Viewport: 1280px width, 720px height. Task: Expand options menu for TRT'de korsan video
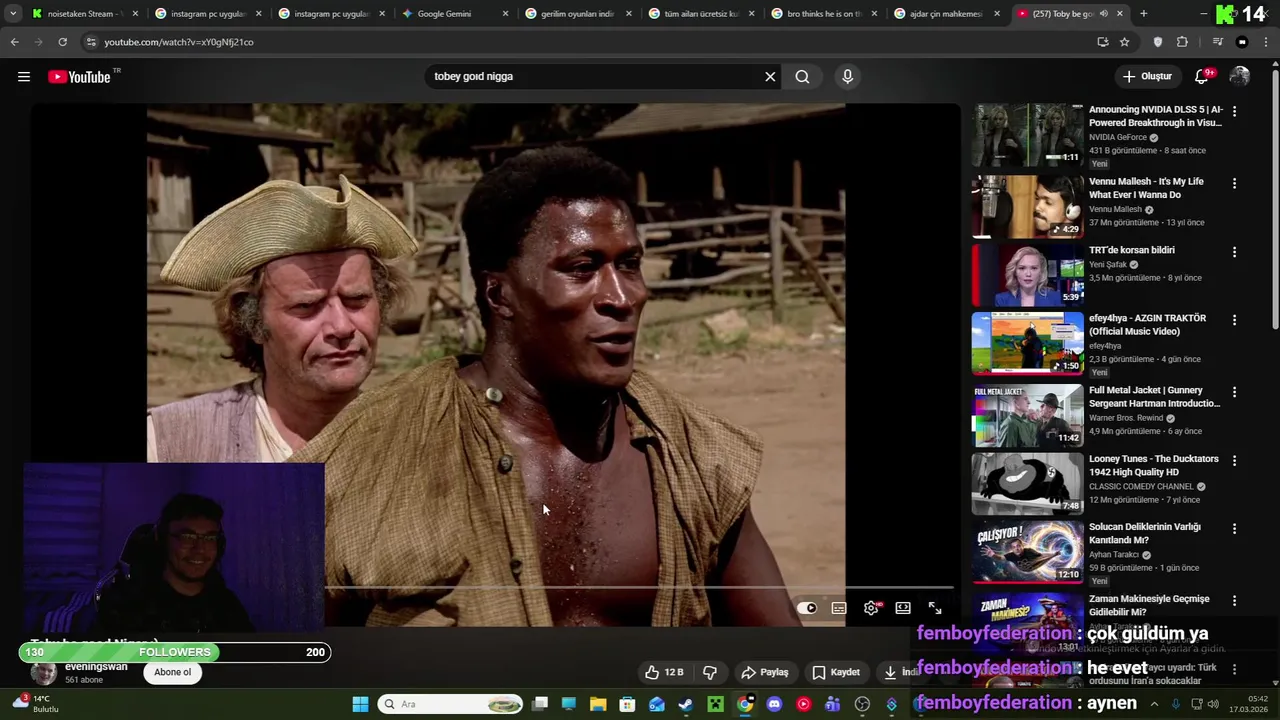tap(1234, 252)
